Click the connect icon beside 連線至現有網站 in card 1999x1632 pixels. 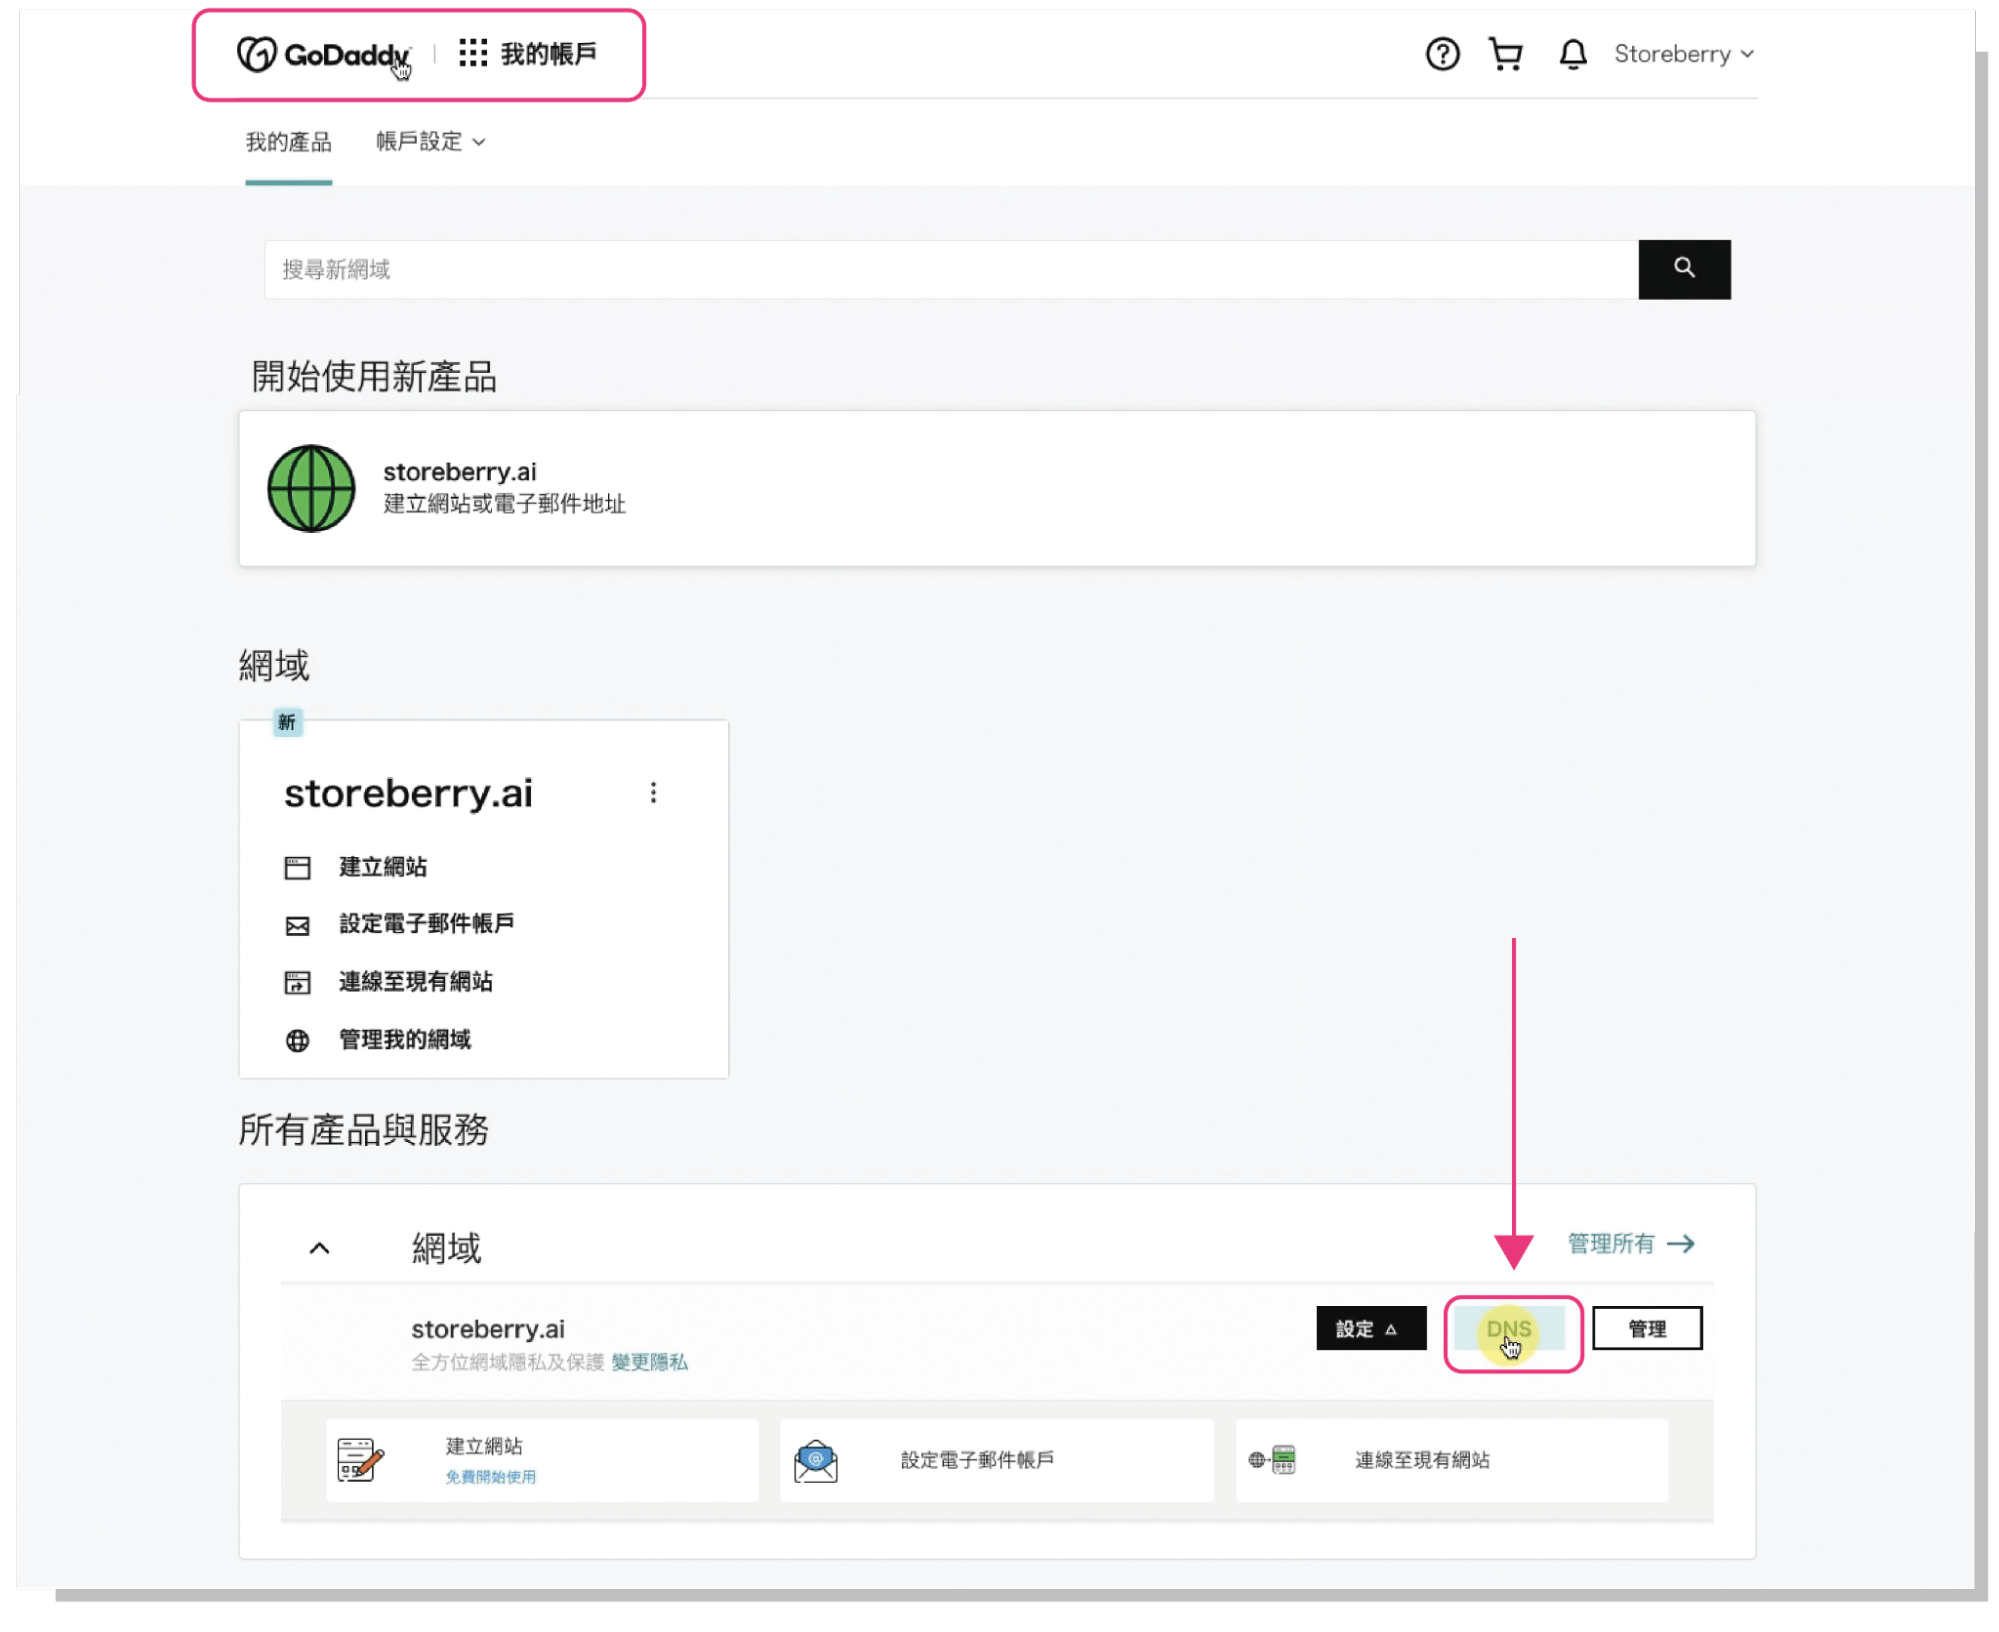coord(297,983)
